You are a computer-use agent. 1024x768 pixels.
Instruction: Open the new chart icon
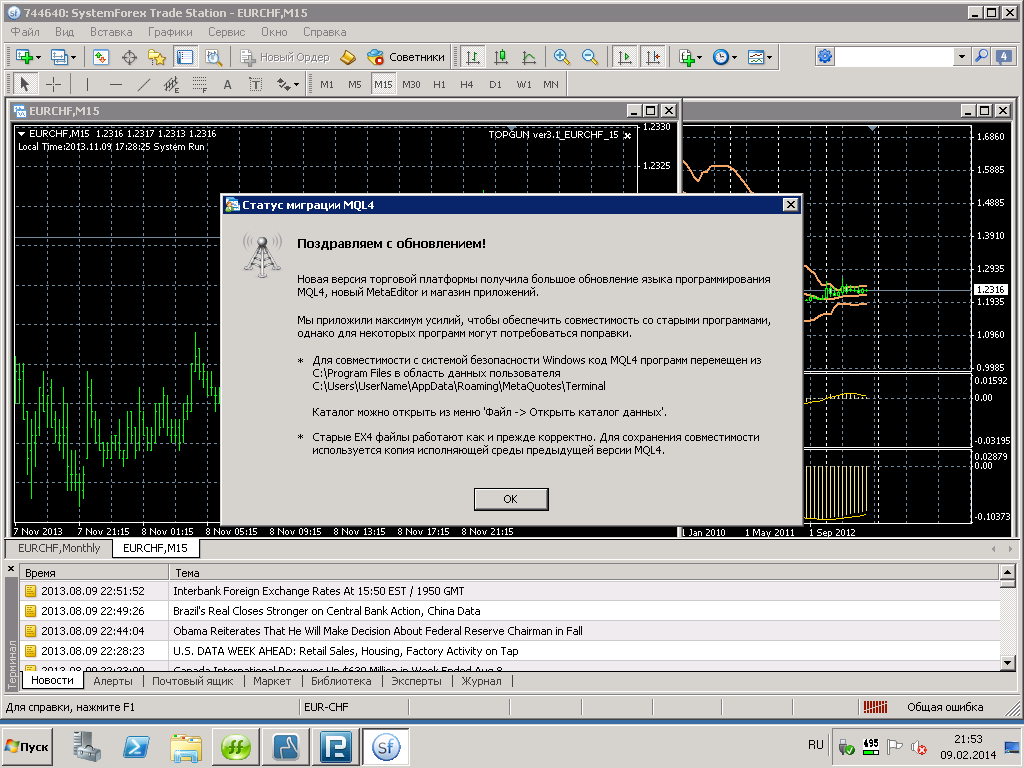(x=24, y=57)
